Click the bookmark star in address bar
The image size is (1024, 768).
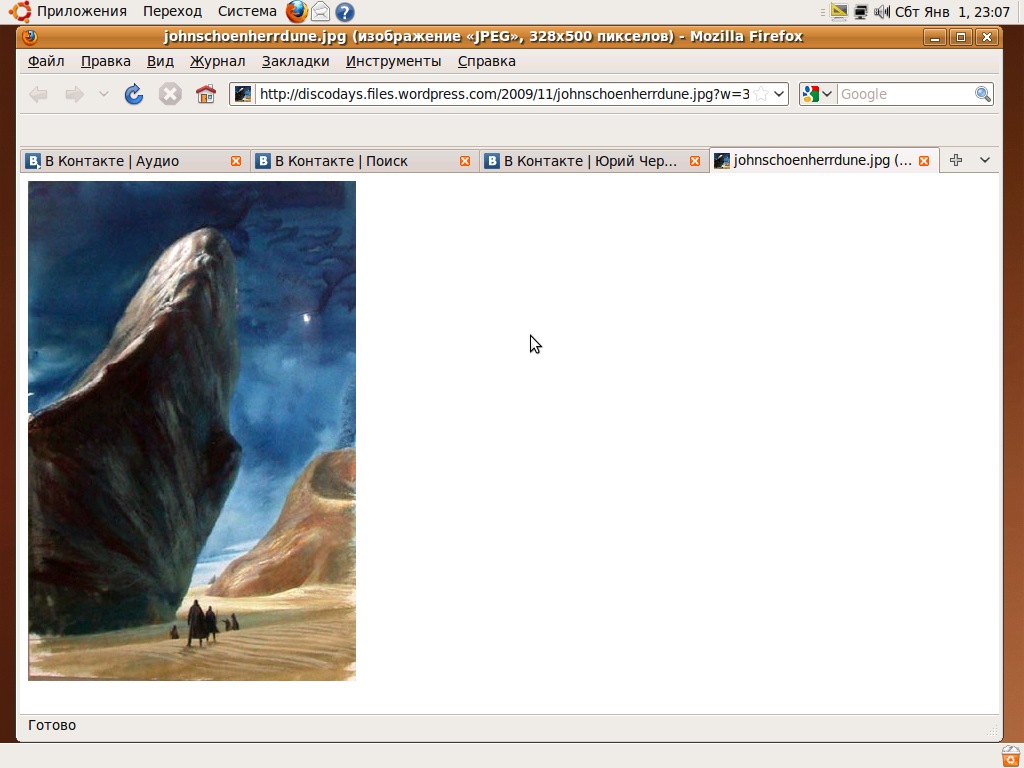tap(762, 94)
